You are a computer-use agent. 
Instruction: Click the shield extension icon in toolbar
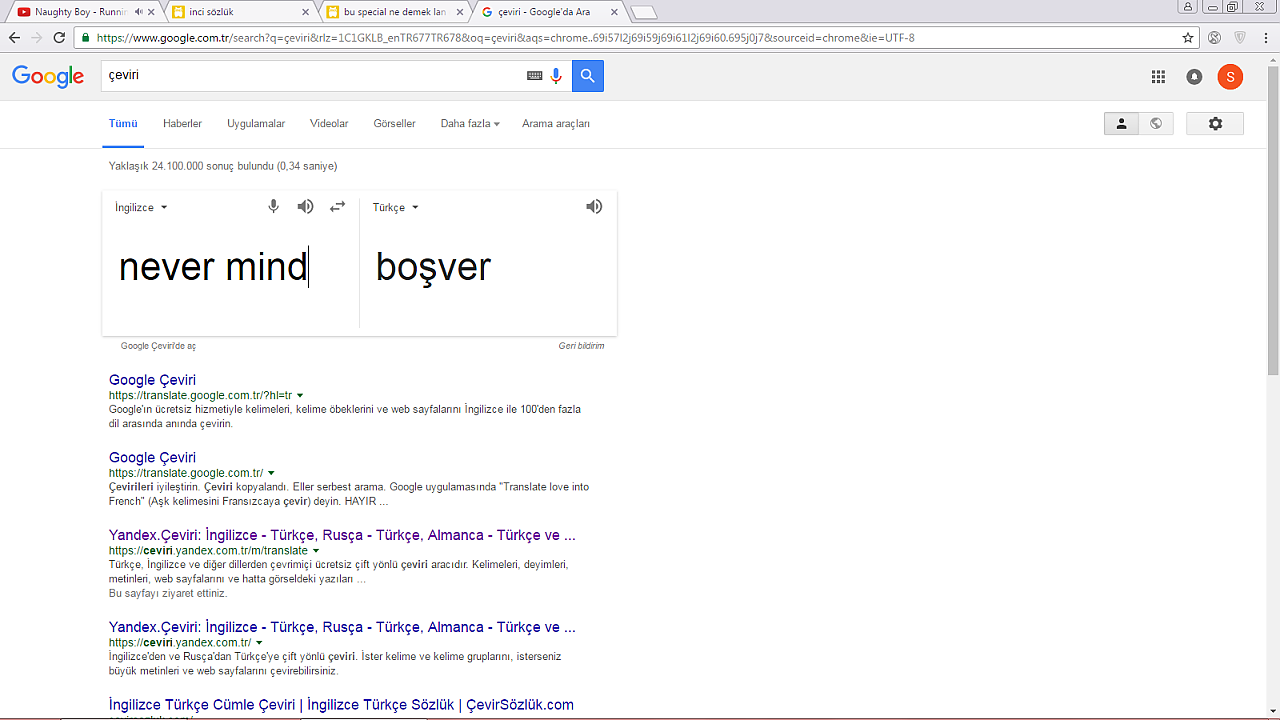point(1240,38)
